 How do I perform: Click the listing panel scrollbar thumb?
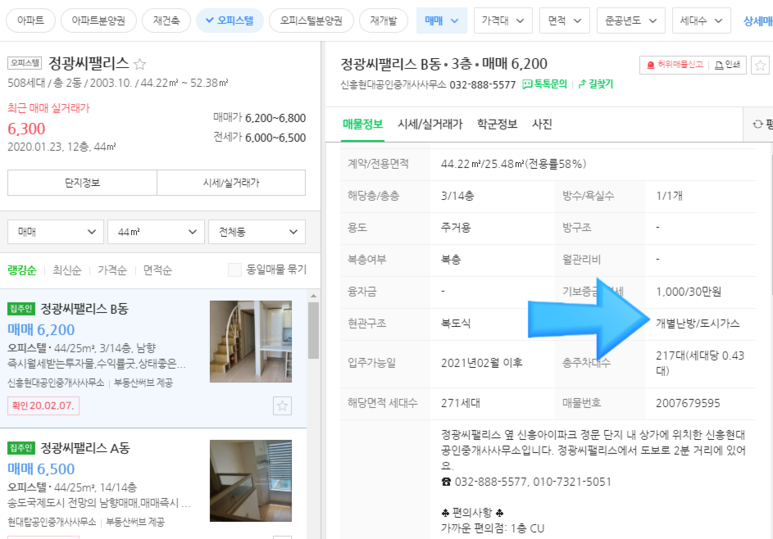tap(313, 330)
